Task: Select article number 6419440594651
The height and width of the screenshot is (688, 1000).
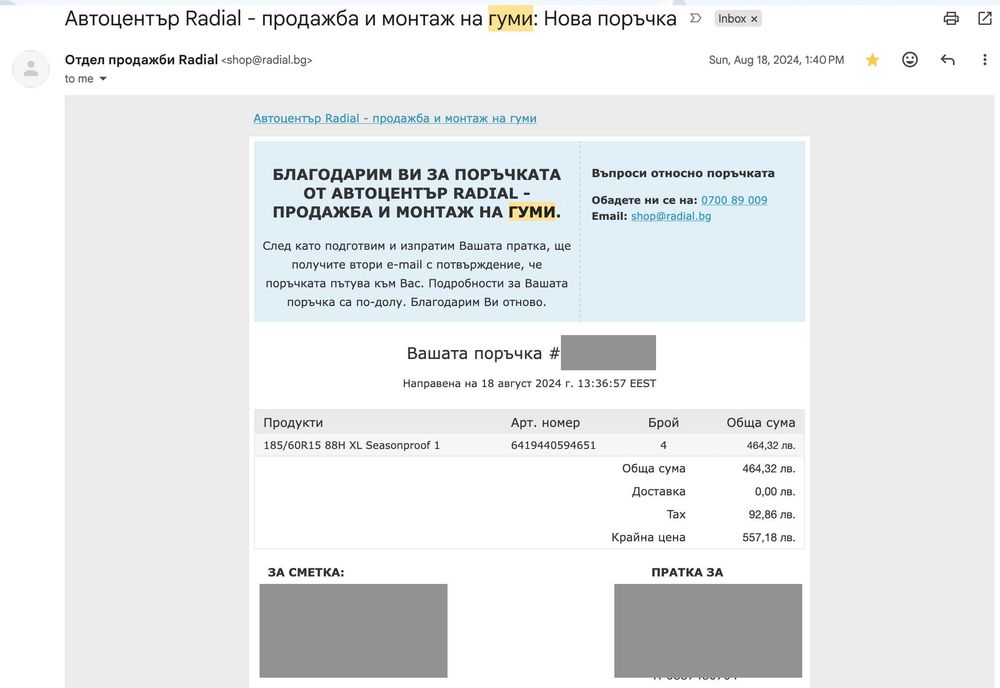Action: [553, 445]
